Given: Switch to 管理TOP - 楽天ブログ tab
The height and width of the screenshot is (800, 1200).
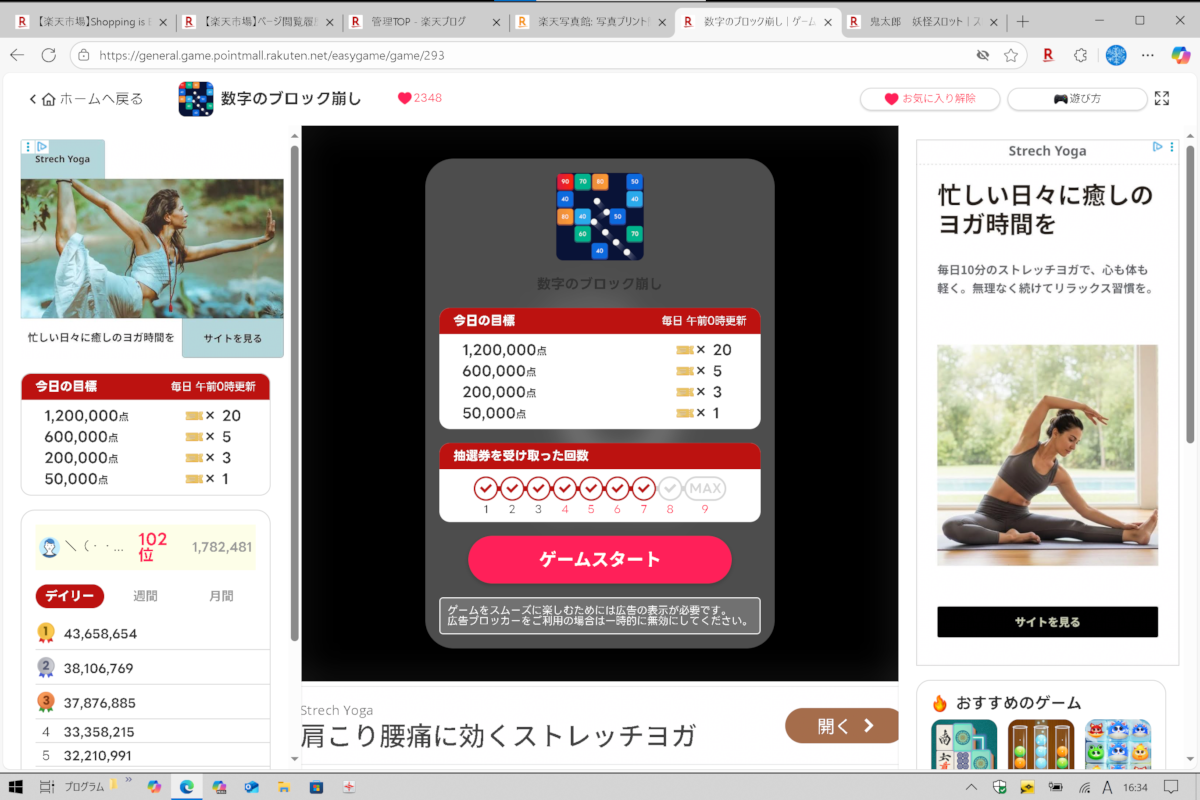Looking at the screenshot, I should (422, 21).
